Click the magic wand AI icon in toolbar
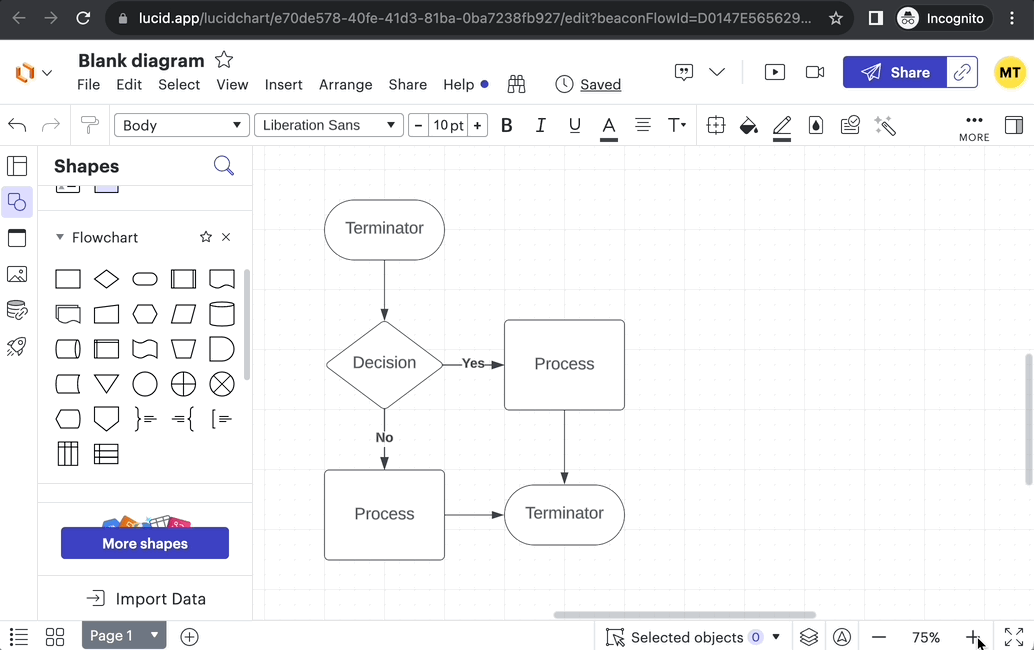 point(884,125)
